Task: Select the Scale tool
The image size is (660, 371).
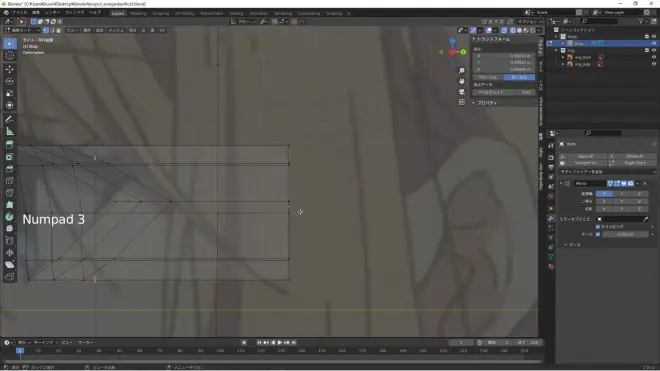Action: click(x=10, y=93)
